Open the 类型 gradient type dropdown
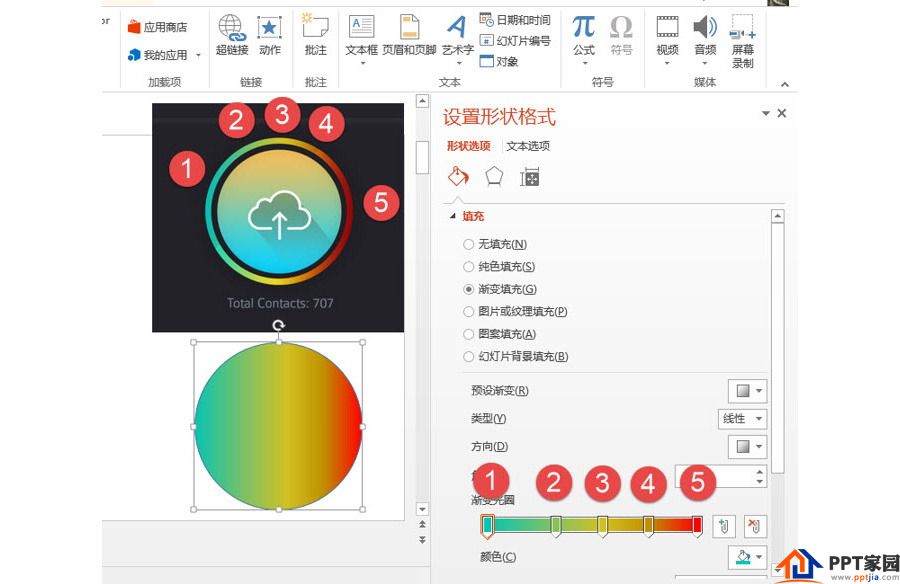 742,419
